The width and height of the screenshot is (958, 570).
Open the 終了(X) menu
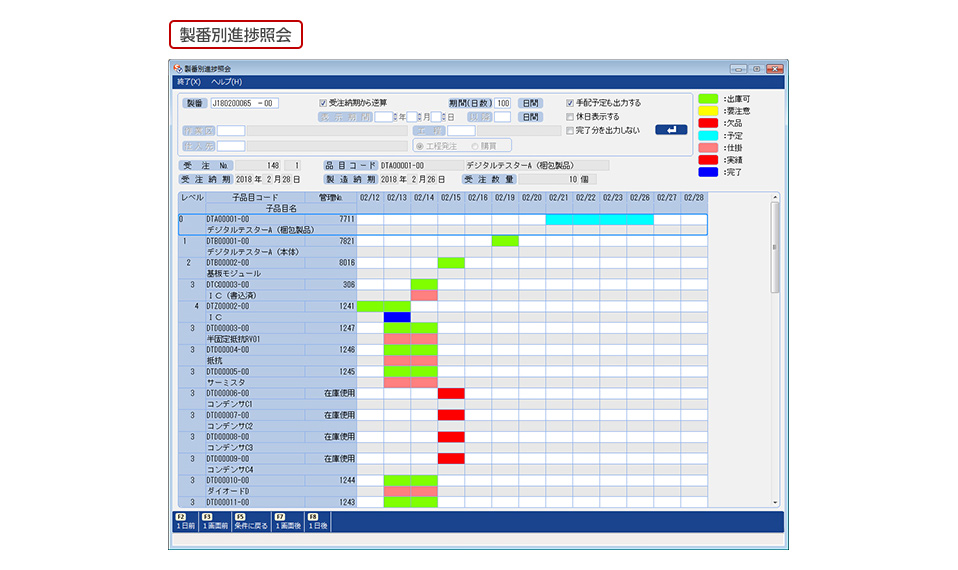(x=188, y=82)
